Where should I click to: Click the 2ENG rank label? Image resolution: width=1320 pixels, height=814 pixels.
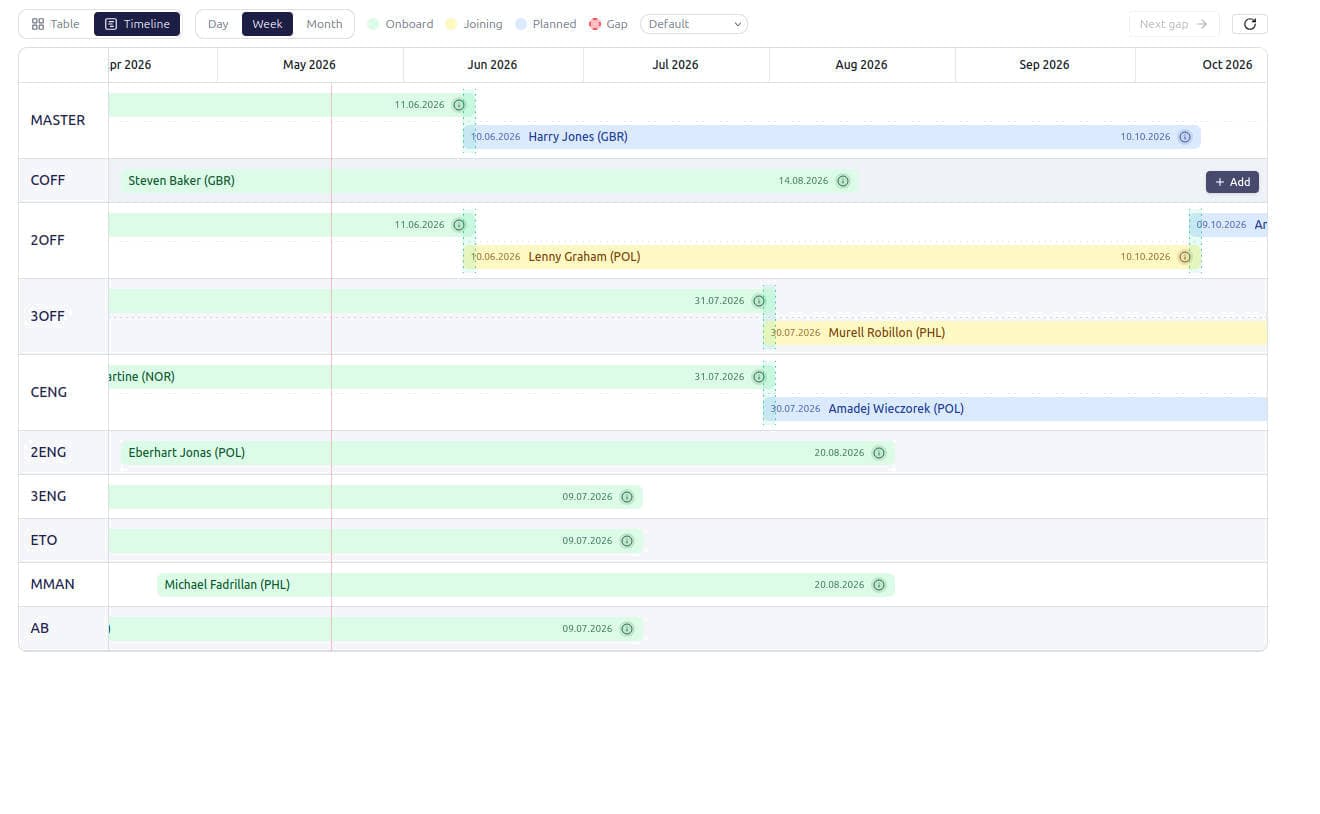[49, 452]
